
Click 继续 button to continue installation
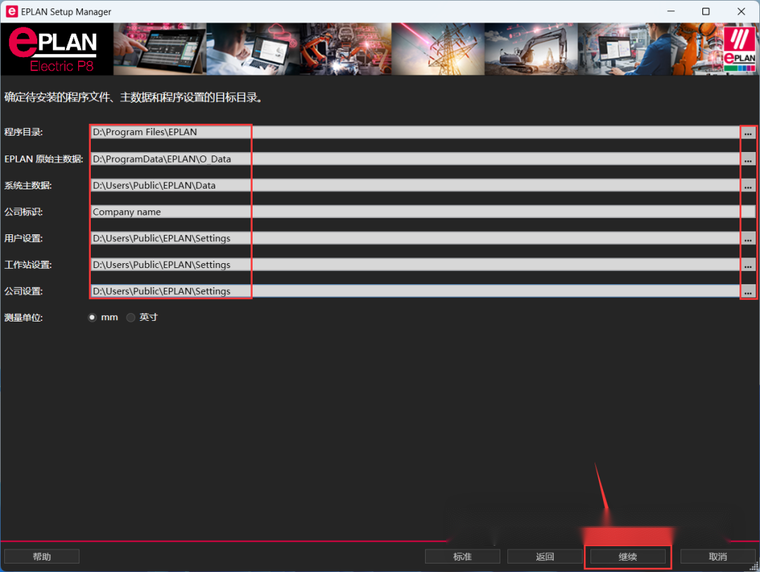[x=627, y=556]
